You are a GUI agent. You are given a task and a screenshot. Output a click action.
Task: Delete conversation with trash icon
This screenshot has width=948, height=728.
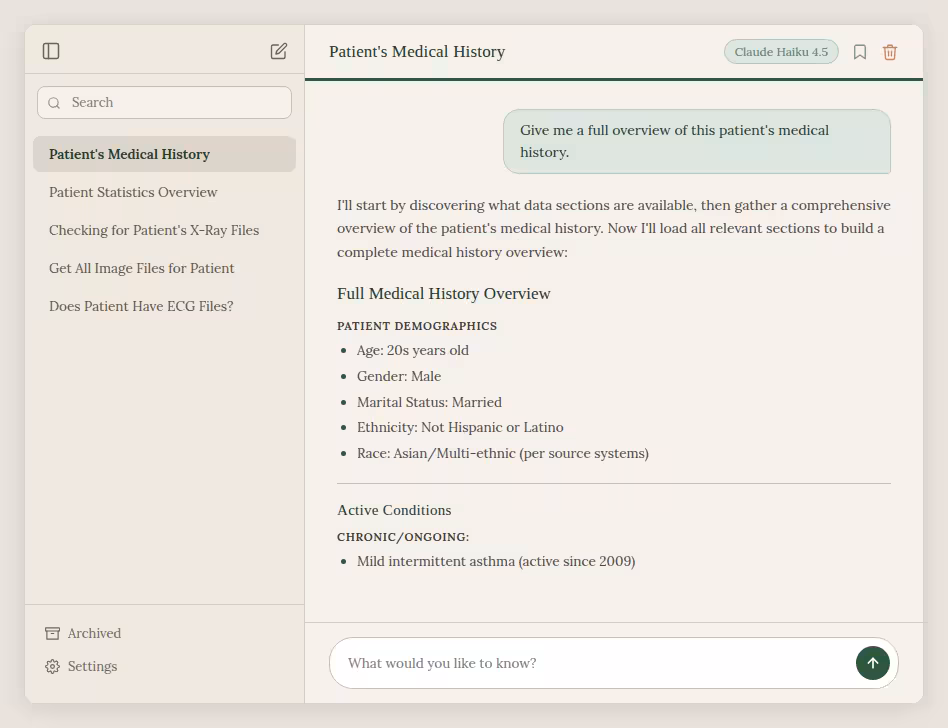coord(889,52)
